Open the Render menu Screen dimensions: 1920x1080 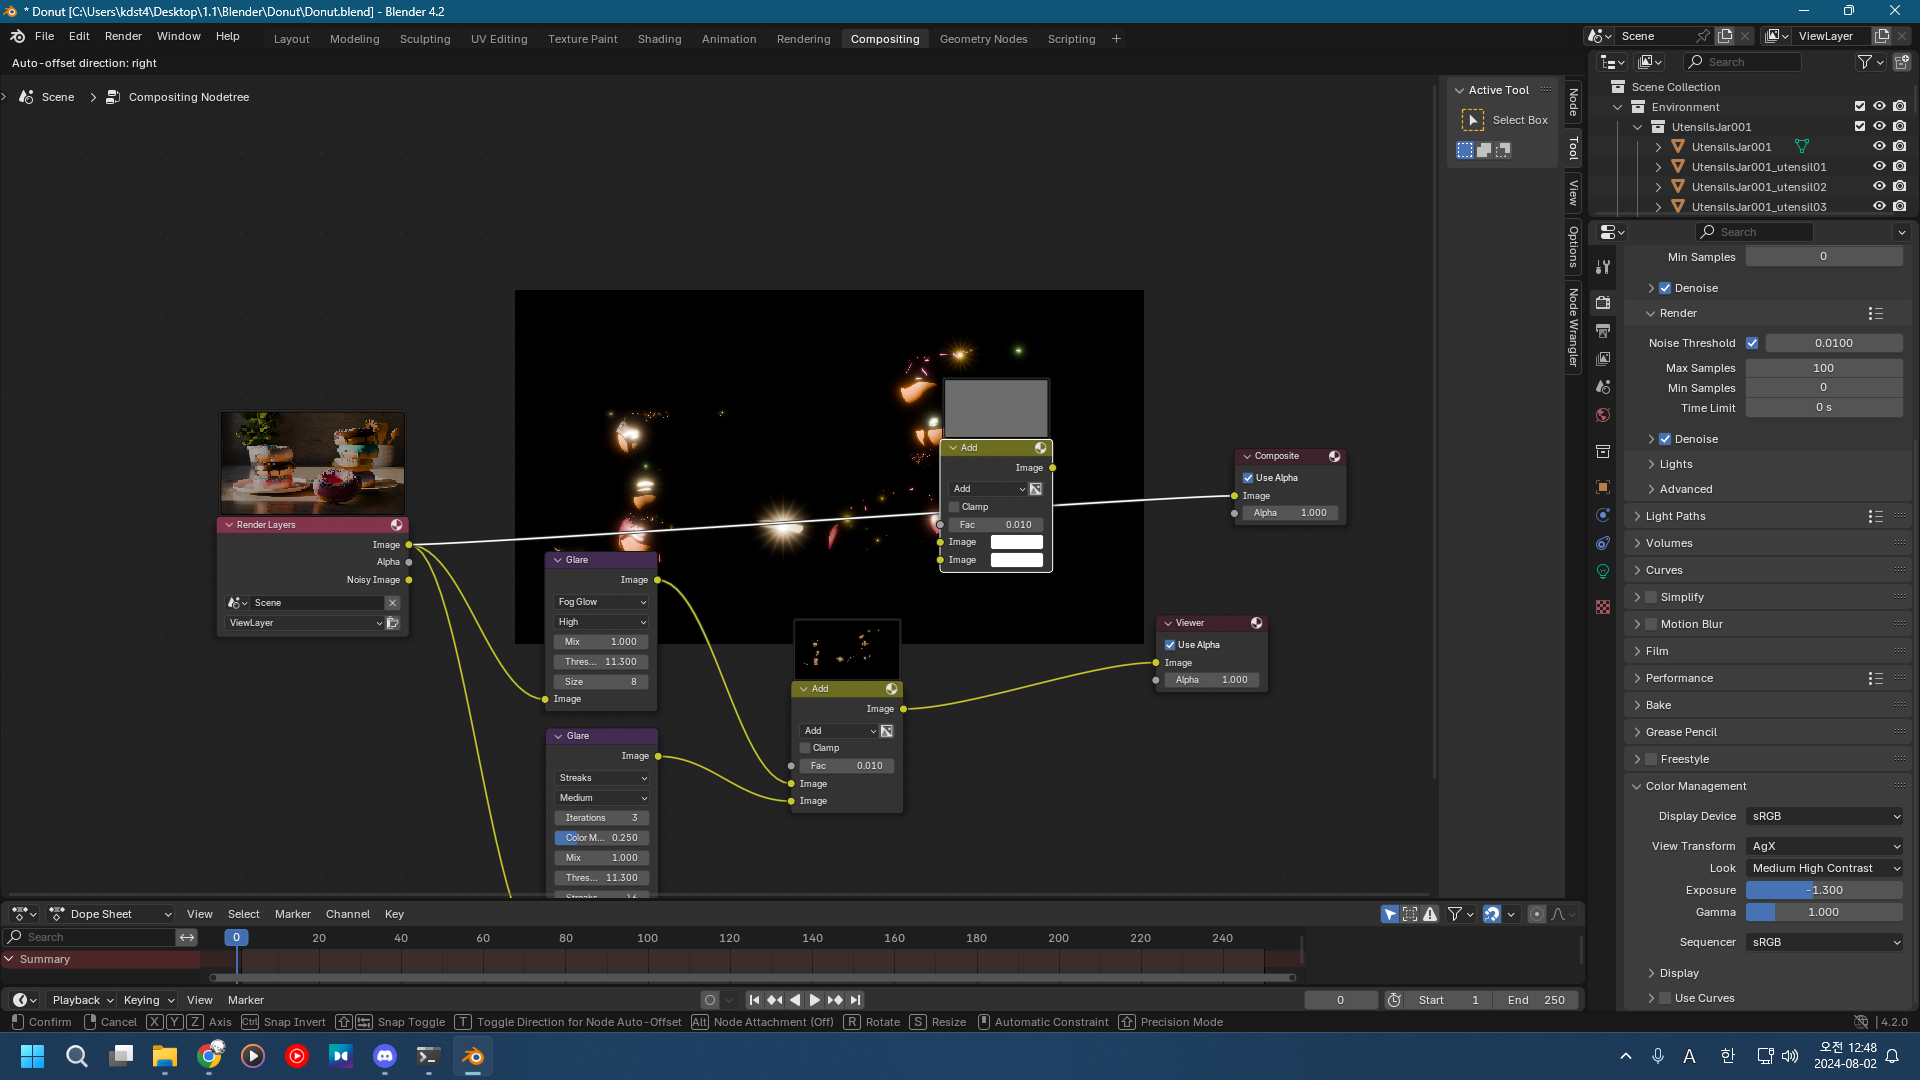[123, 36]
